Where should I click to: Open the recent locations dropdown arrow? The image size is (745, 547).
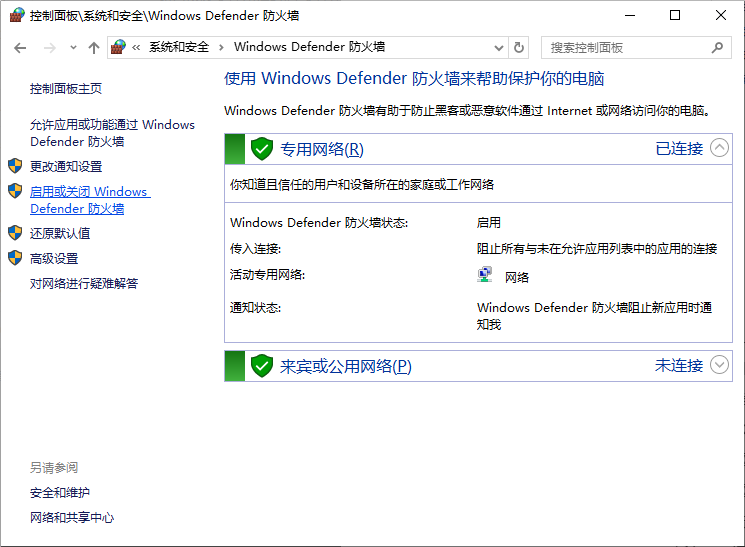[x=73, y=48]
